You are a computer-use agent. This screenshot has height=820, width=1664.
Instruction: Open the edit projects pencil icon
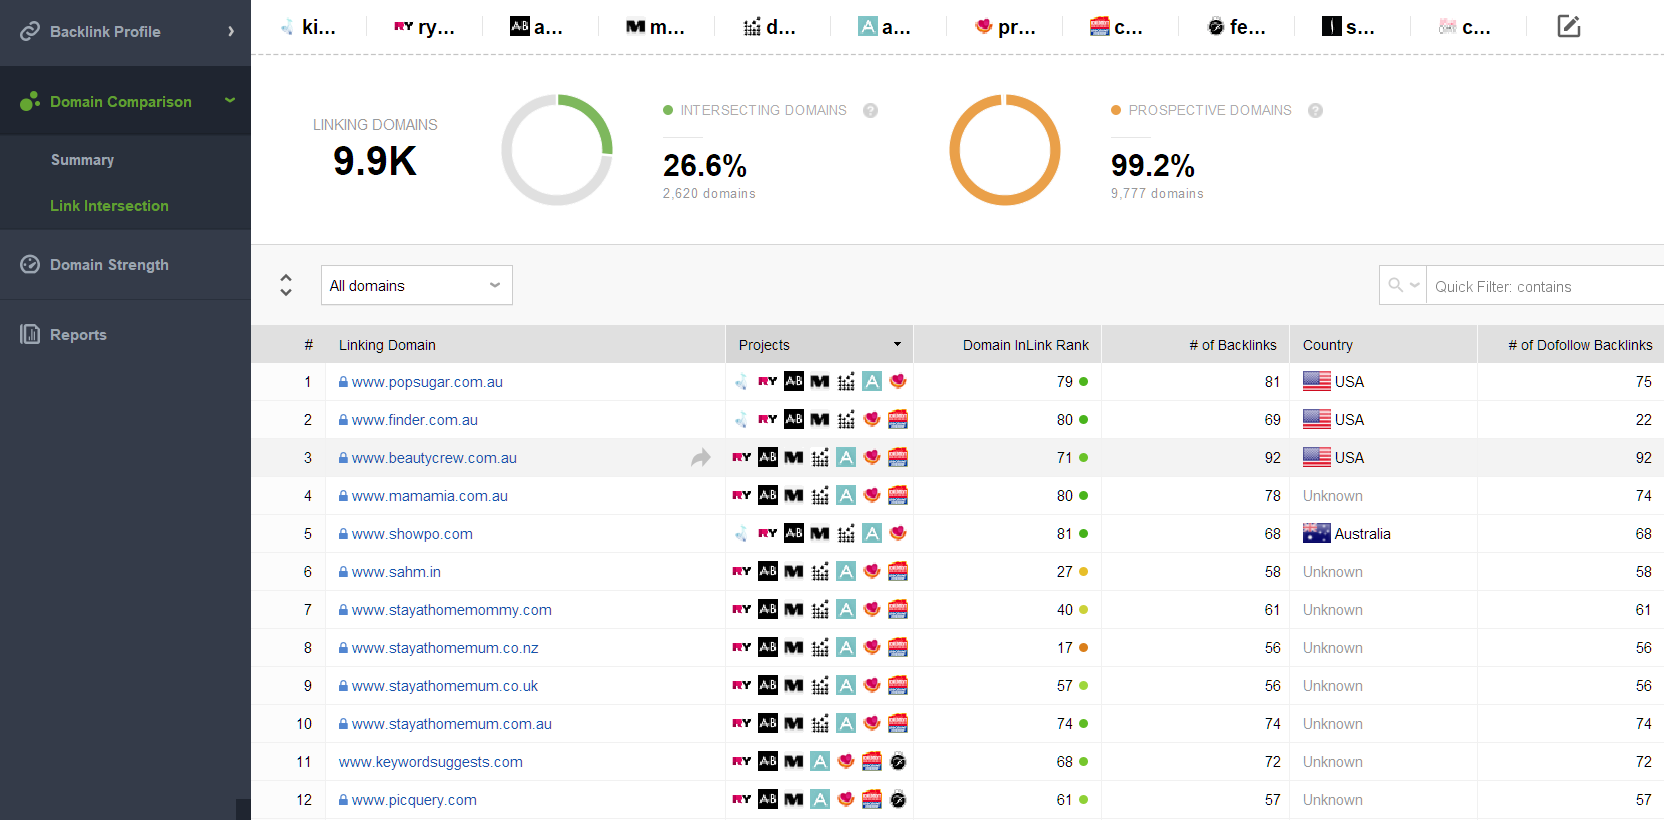click(1568, 26)
